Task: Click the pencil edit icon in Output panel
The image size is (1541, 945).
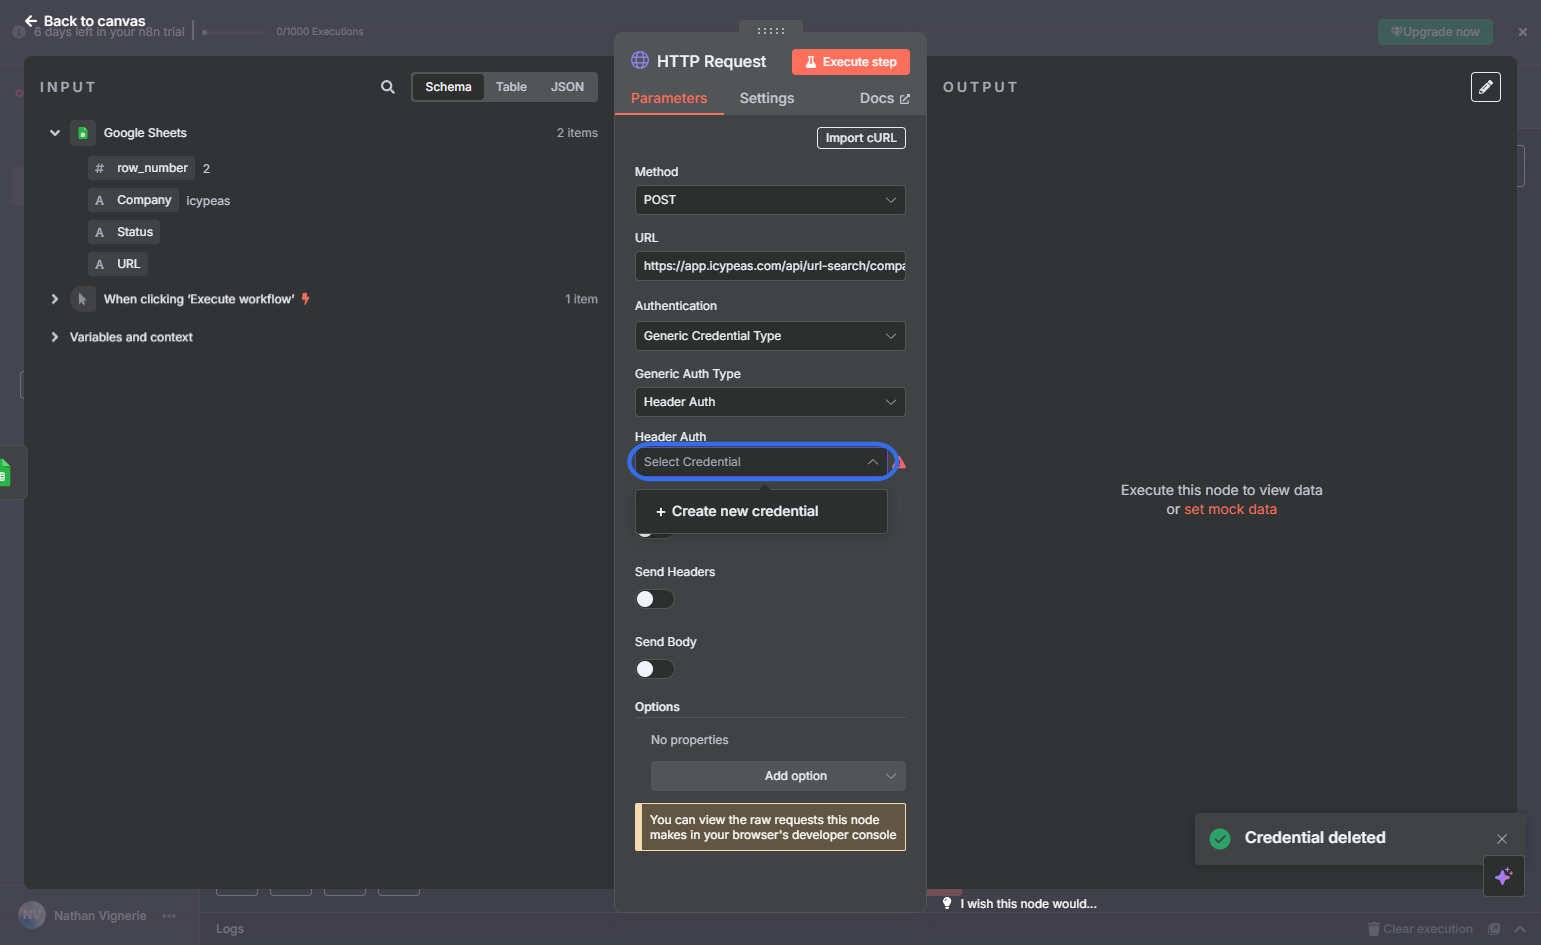Action: [x=1486, y=87]
